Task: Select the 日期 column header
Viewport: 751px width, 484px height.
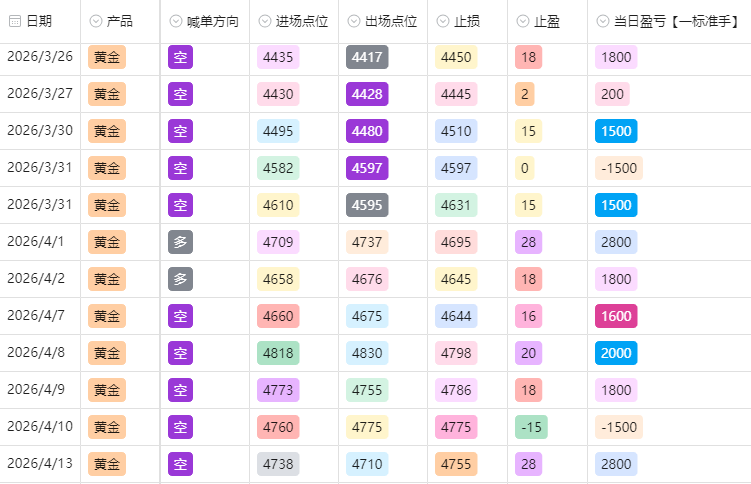Action: coord(39,21)
